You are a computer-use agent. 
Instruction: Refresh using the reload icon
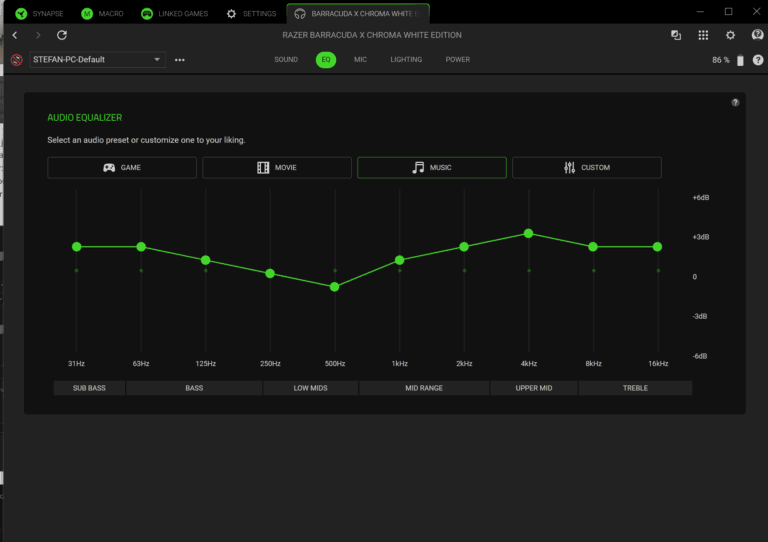tap(62, 35)
